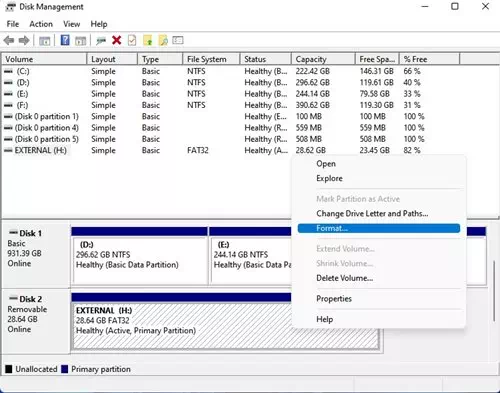This screenshot has width=500, height=393.
Task: Select the (D:) 296.62 GB NTFS partition block
Action: 140,256
